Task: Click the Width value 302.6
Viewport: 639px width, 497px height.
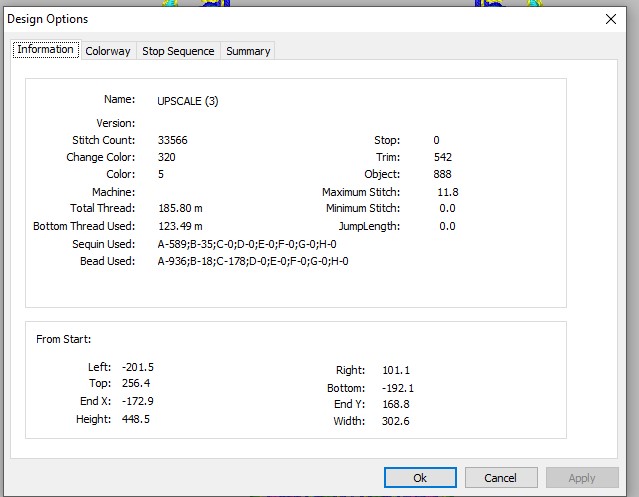Action: point(396,421)
